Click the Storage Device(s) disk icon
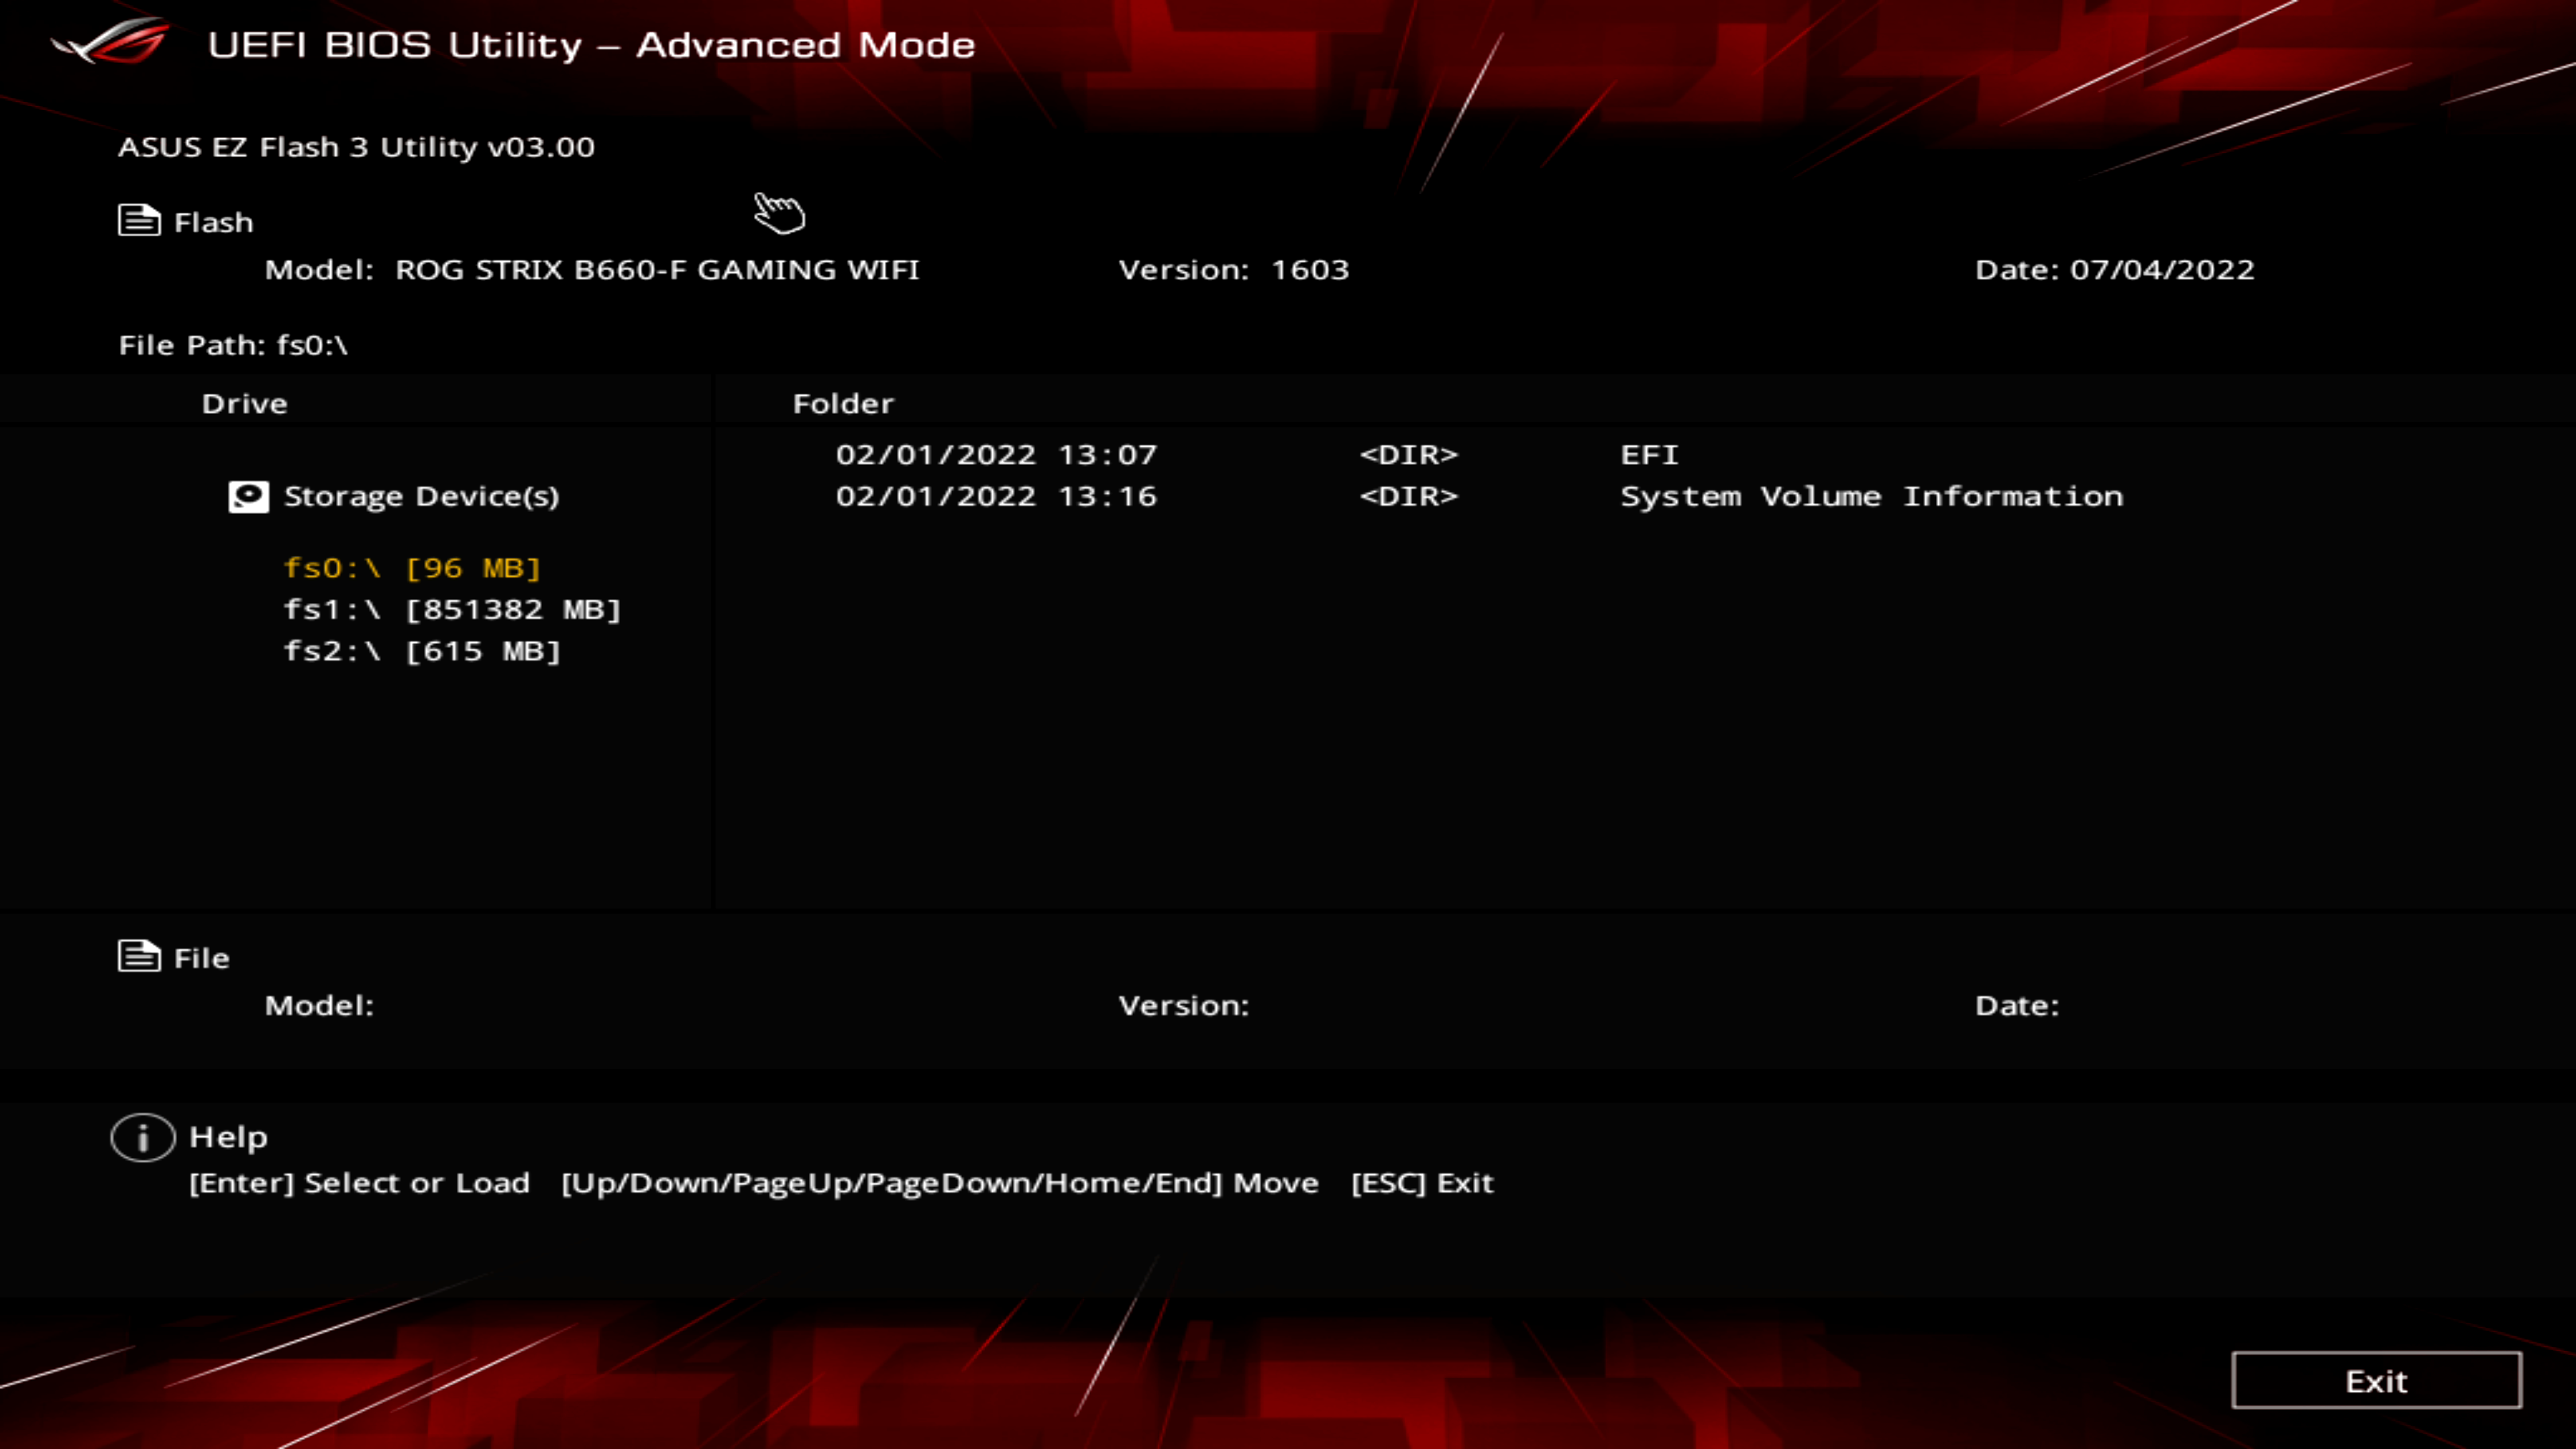 [x=248, y=496]
